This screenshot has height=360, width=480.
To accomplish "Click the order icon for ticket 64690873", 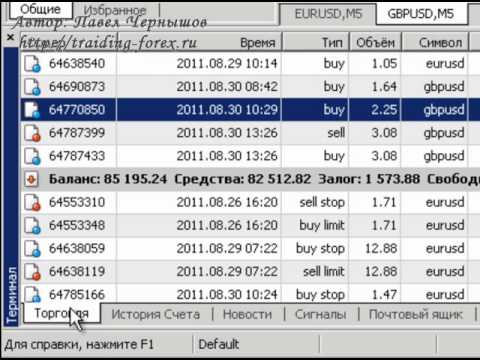I will (x=32, y=87).
